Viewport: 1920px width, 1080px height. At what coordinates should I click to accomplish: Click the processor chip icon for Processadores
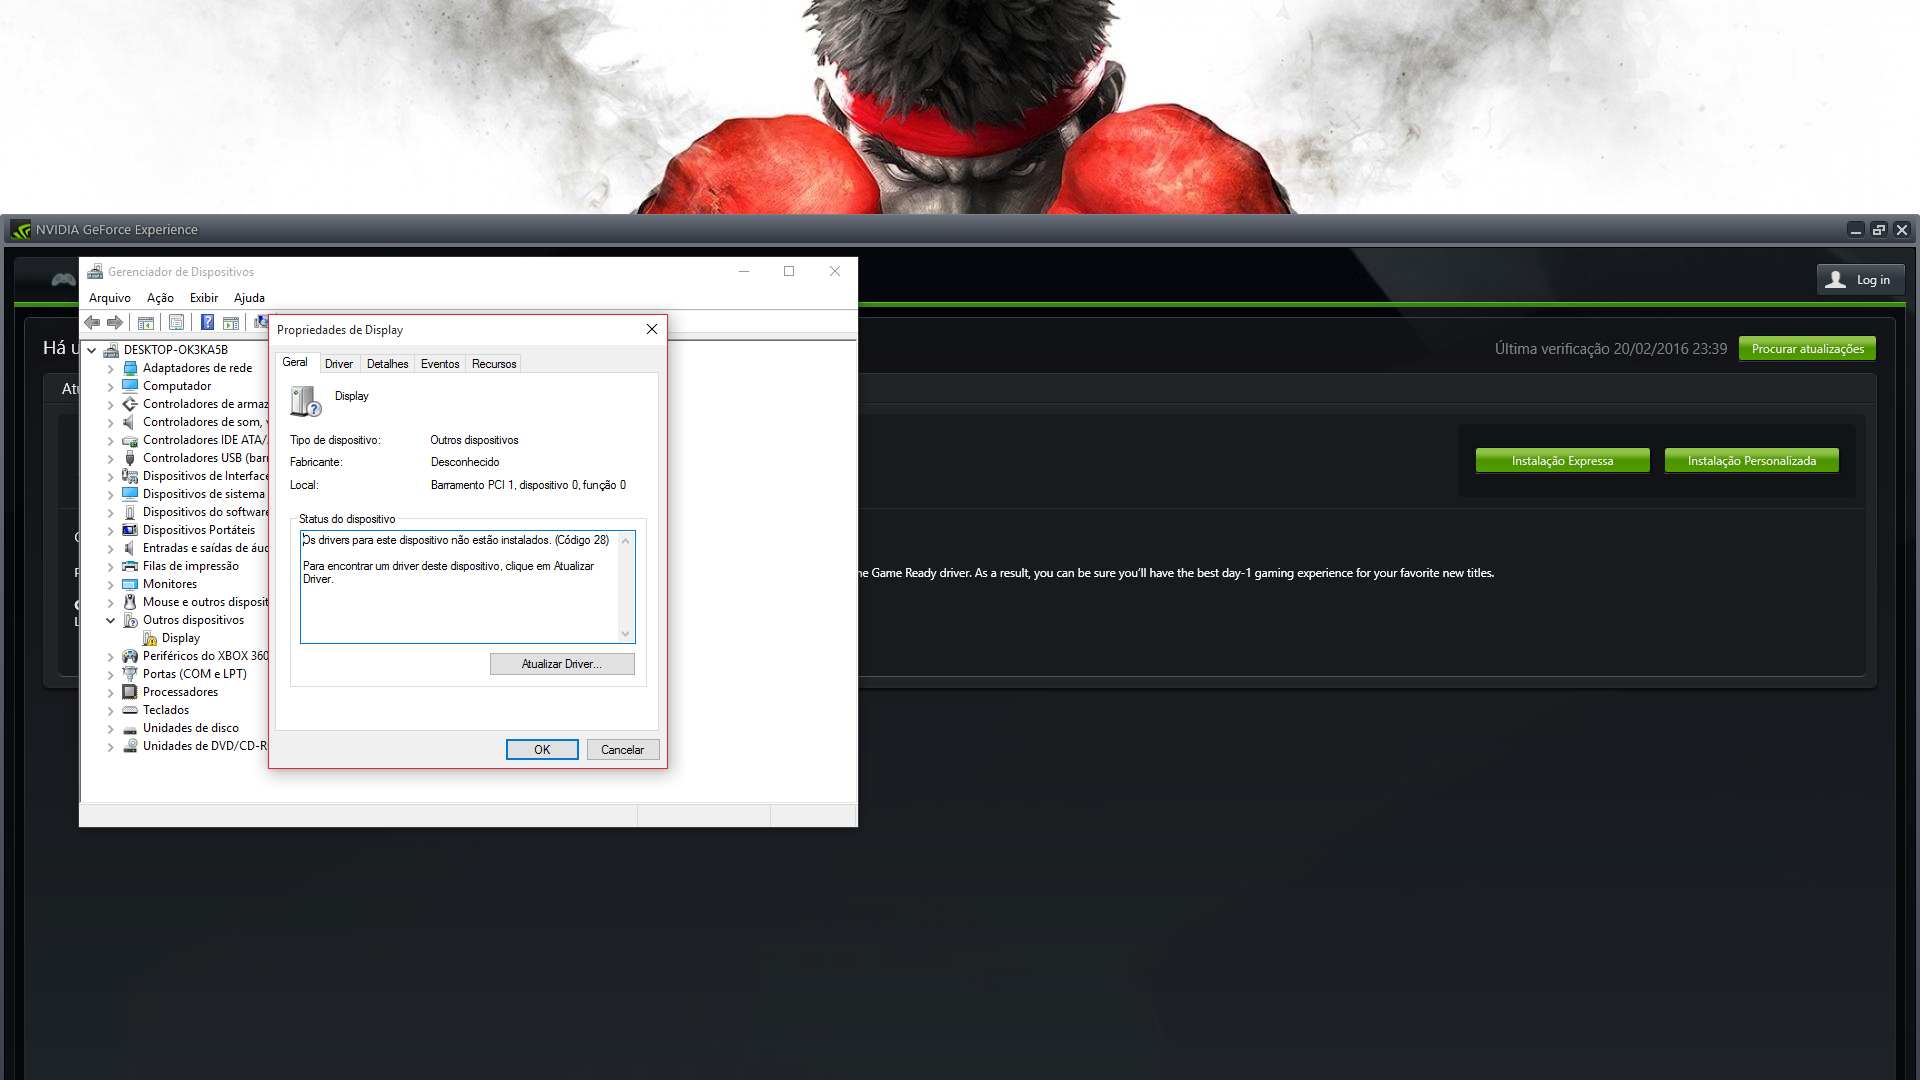click(x=130, y=692)
